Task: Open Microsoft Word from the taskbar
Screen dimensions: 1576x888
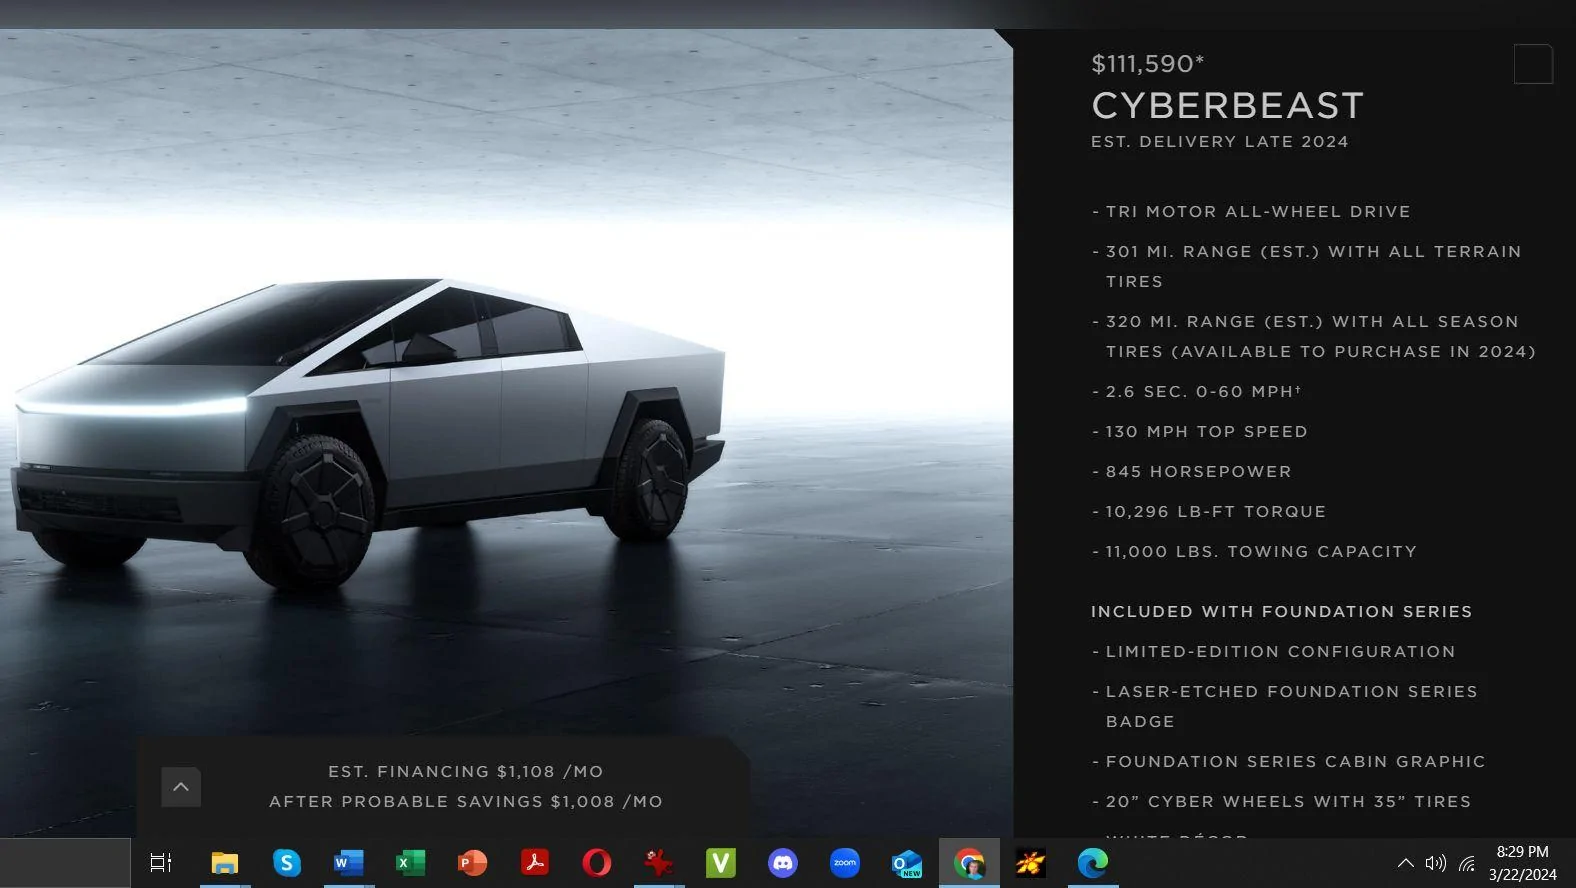Action: (x=348, y=862)
